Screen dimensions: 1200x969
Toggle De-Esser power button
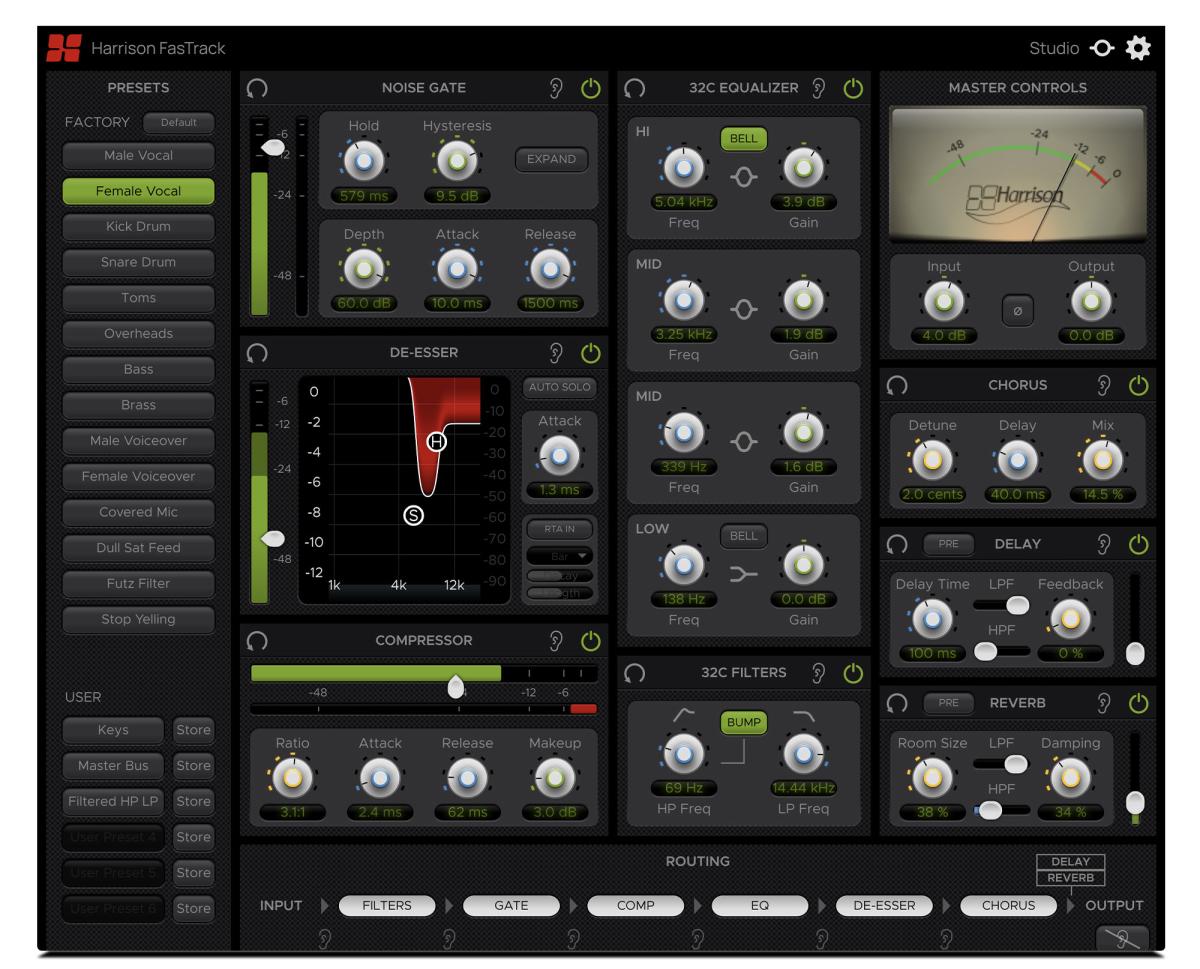coord(590,353)
